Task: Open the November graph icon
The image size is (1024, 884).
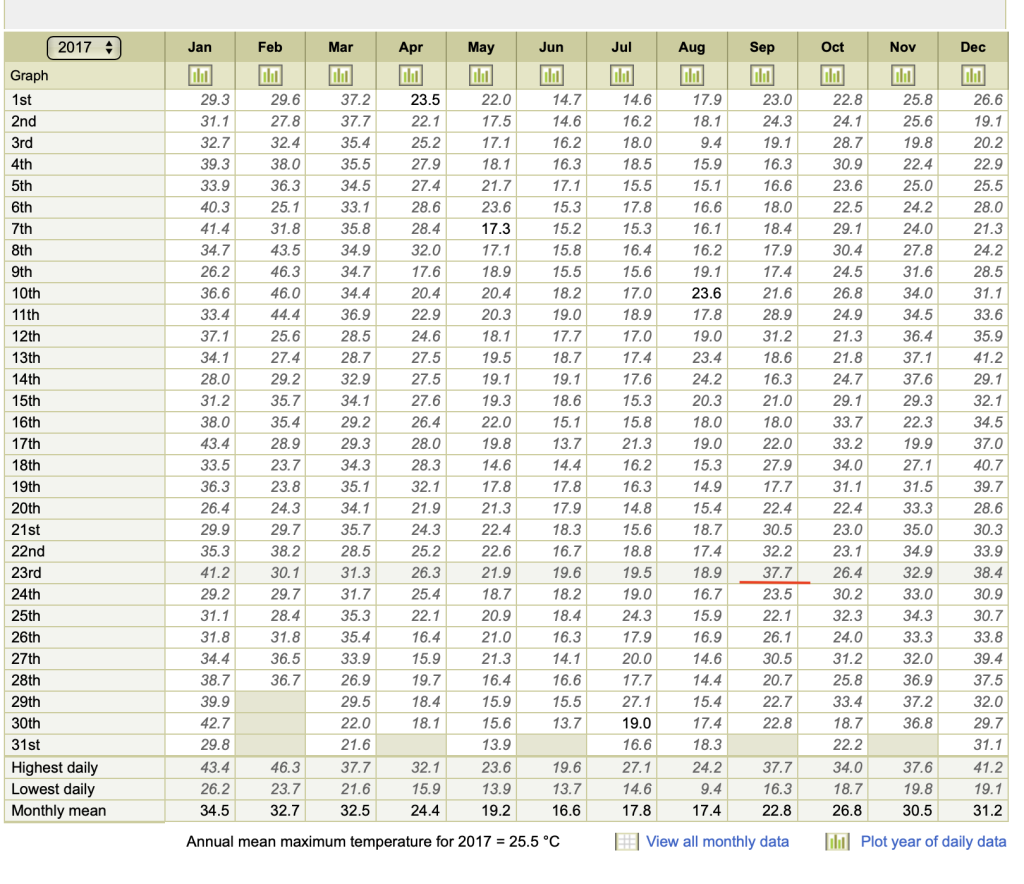Action: [902, 76]
